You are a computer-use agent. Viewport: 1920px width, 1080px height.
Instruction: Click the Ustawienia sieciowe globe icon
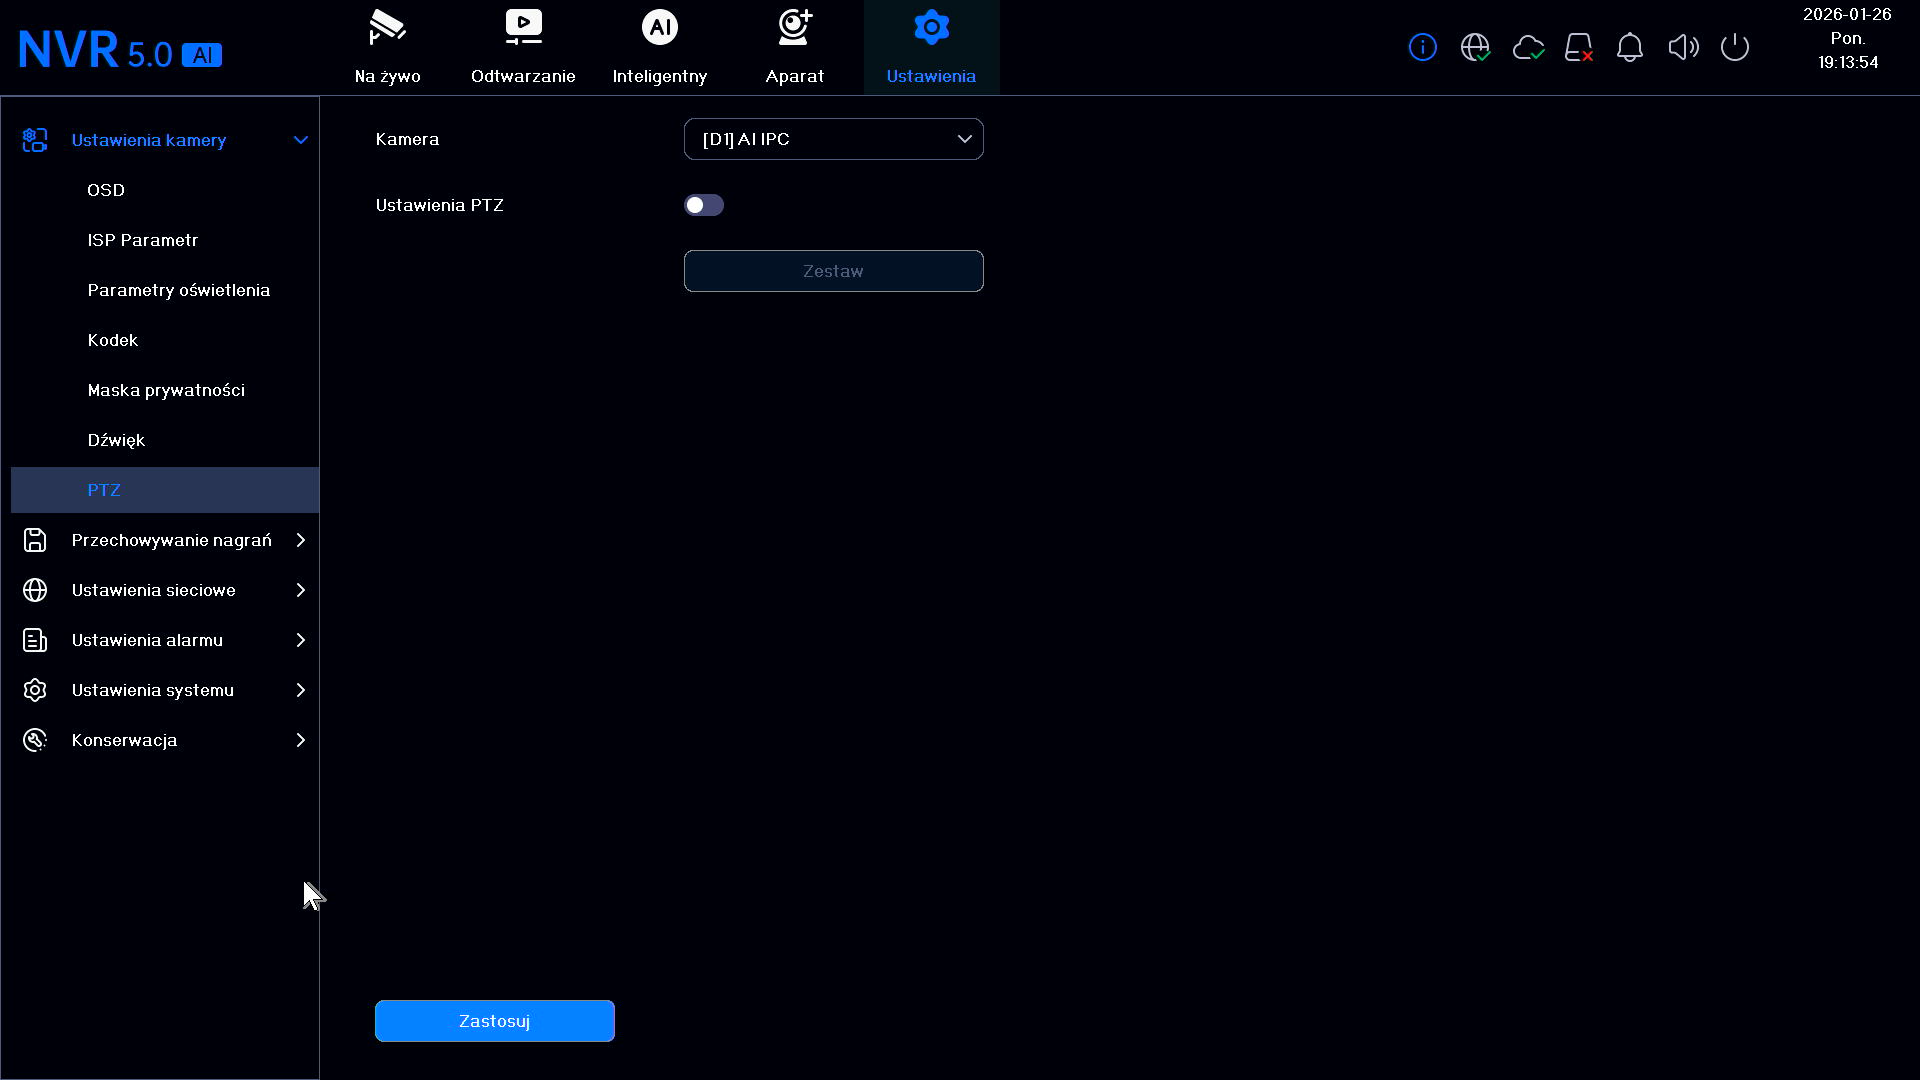point(35,590)
